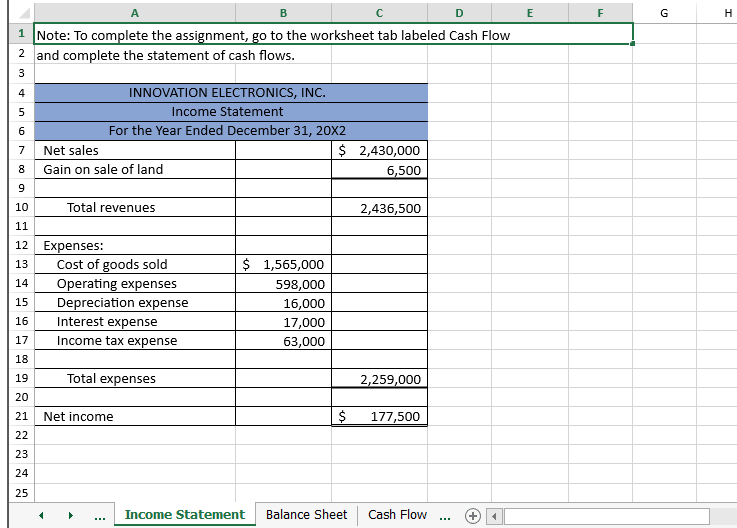The height and width of the screenshot is (528, 737).
Task: Select net income value 177,500
Action: (379, 416)
